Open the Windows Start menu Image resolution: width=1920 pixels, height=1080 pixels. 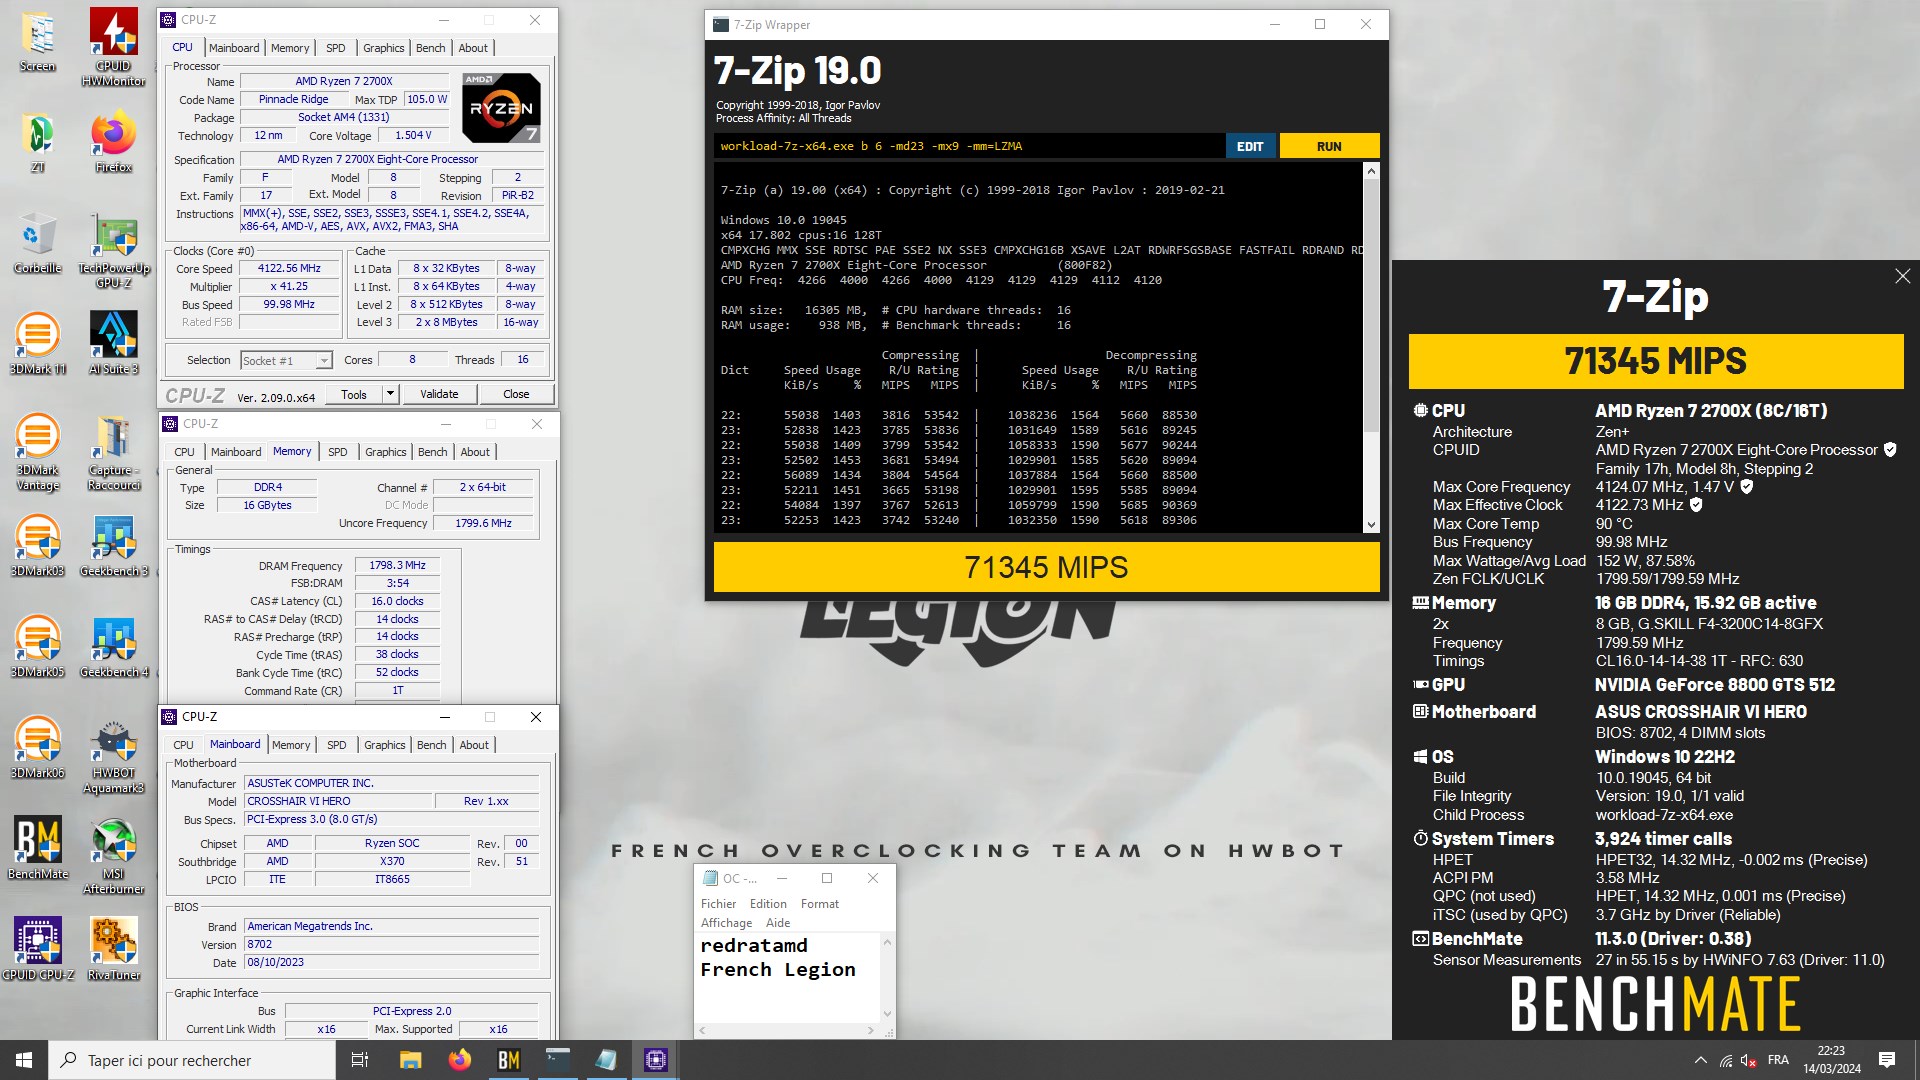24,1060
